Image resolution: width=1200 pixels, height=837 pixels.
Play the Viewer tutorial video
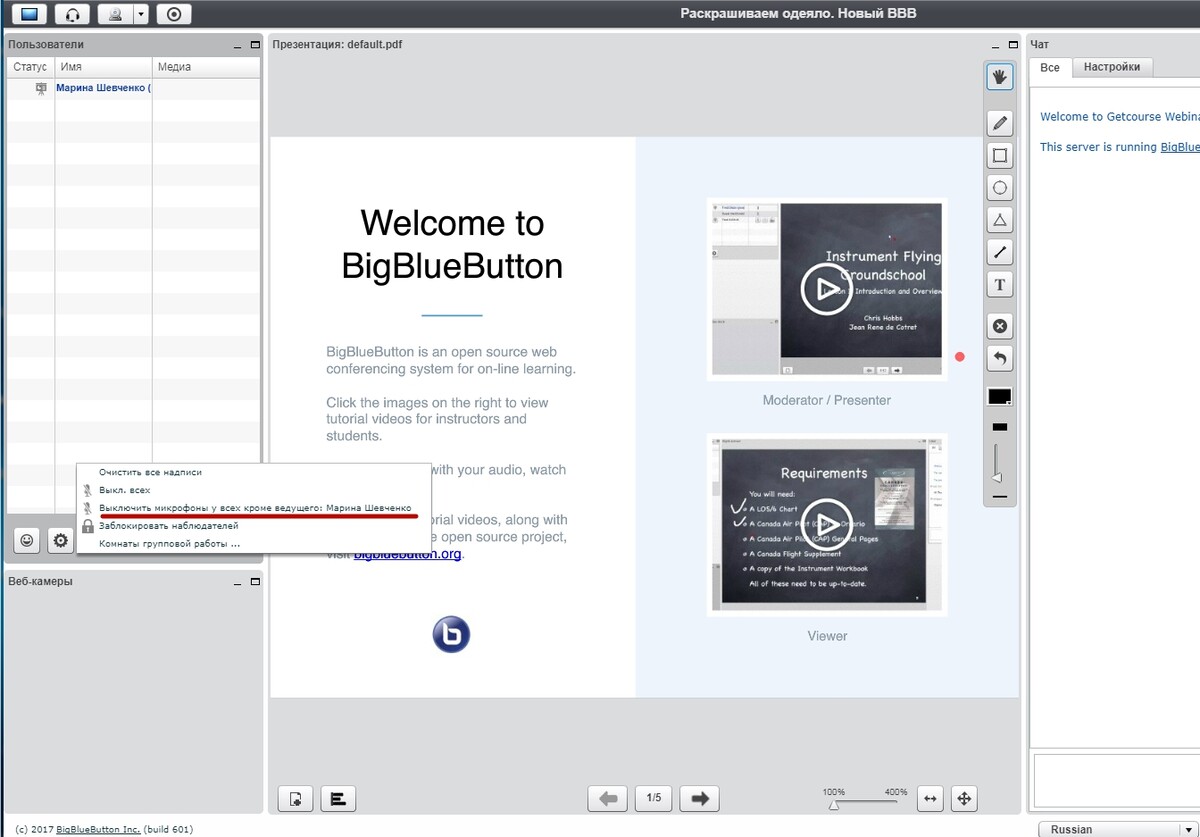pyautogui.click(x=826, y=524)
